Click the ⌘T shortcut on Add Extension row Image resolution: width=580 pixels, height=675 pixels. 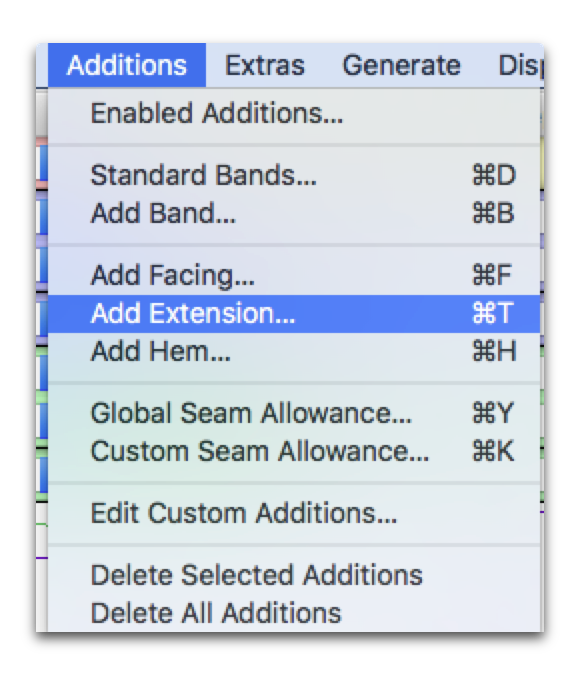493,313
